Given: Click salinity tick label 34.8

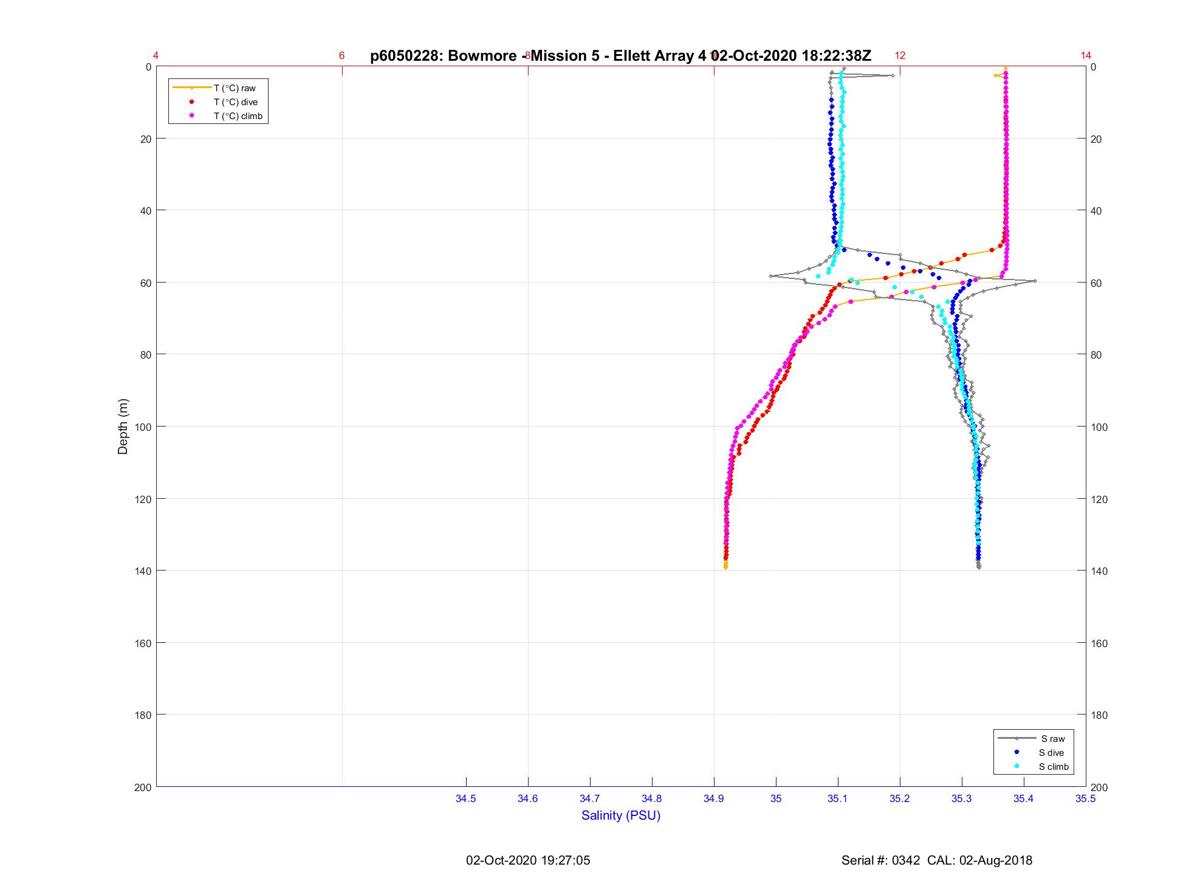Looking at the screenshot, I should 652,799.
